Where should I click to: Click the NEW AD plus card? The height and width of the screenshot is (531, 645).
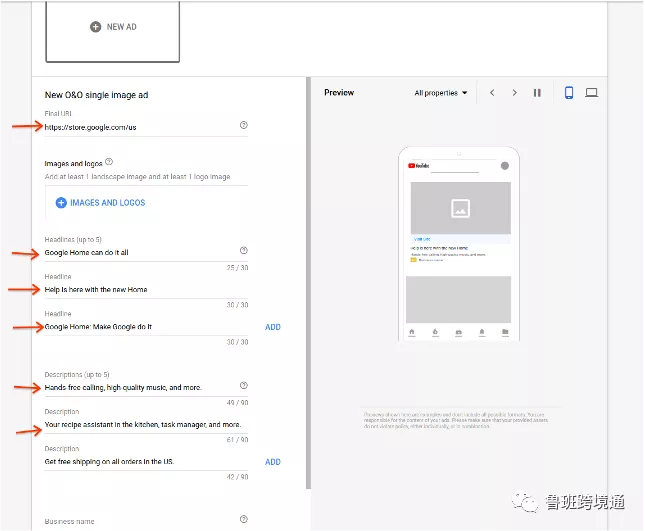(x=112, y=32)
